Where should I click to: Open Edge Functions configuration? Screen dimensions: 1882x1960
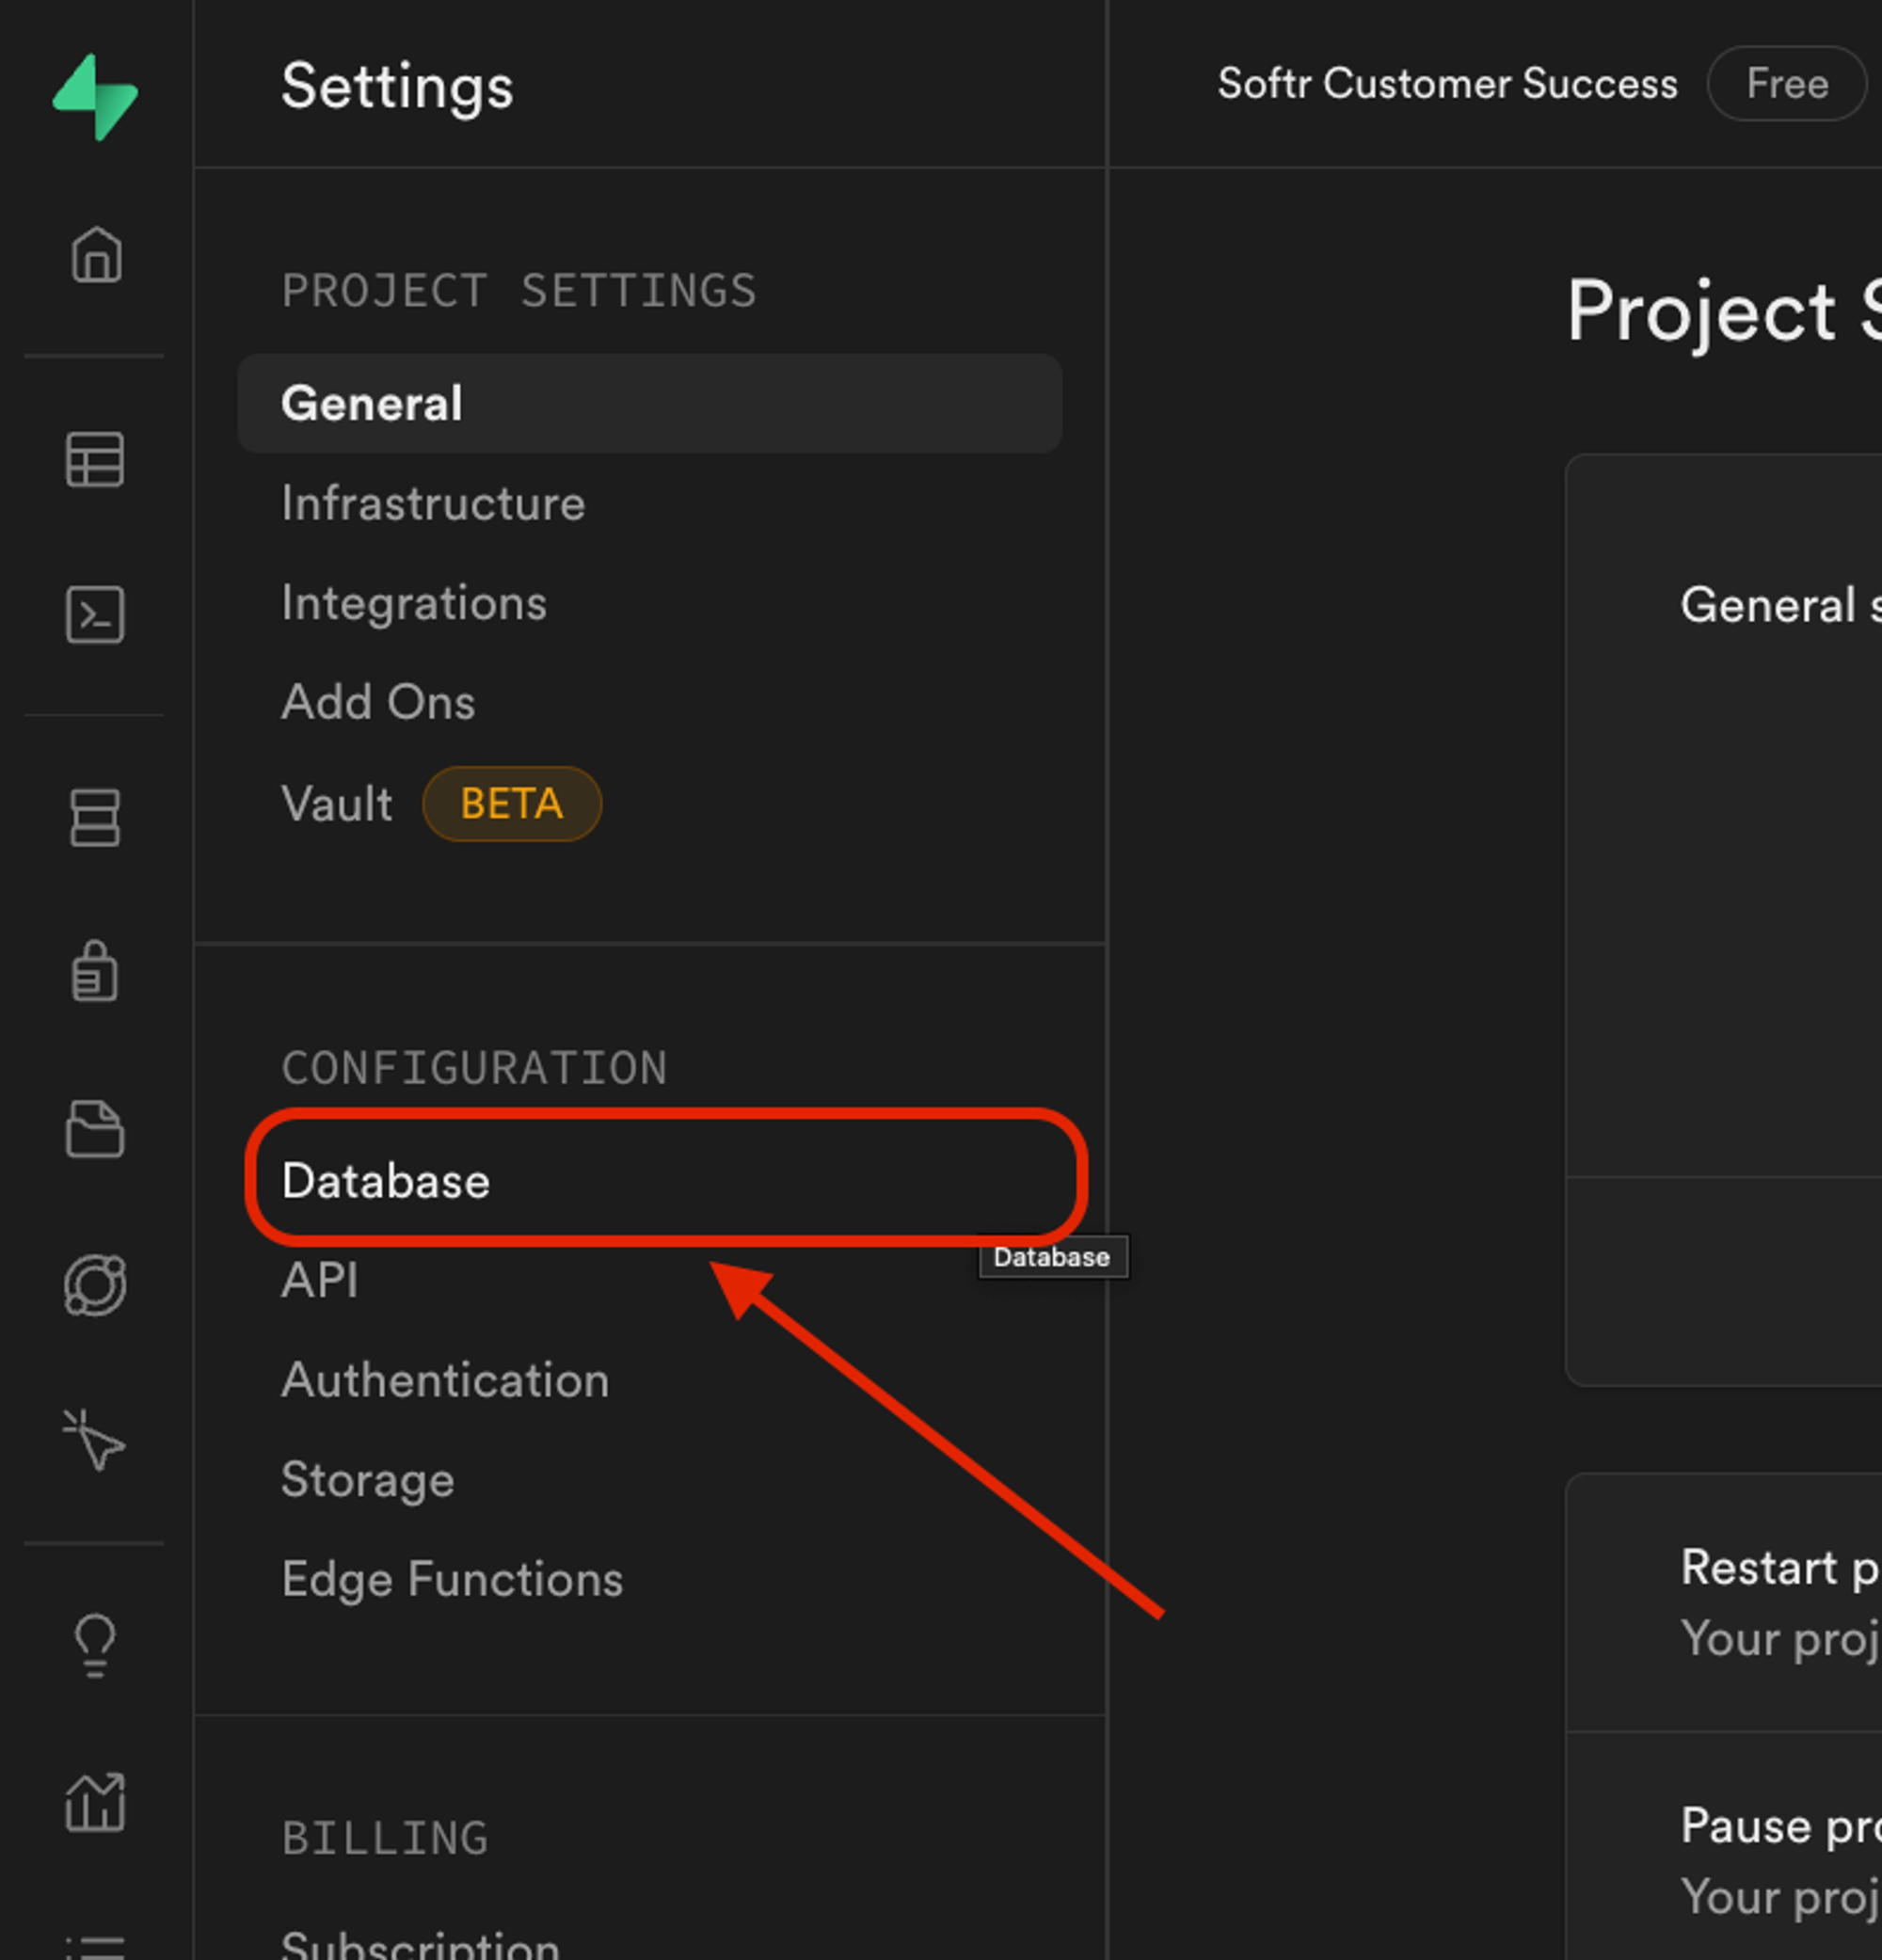pyautogui.click(x=452, y=1580)
